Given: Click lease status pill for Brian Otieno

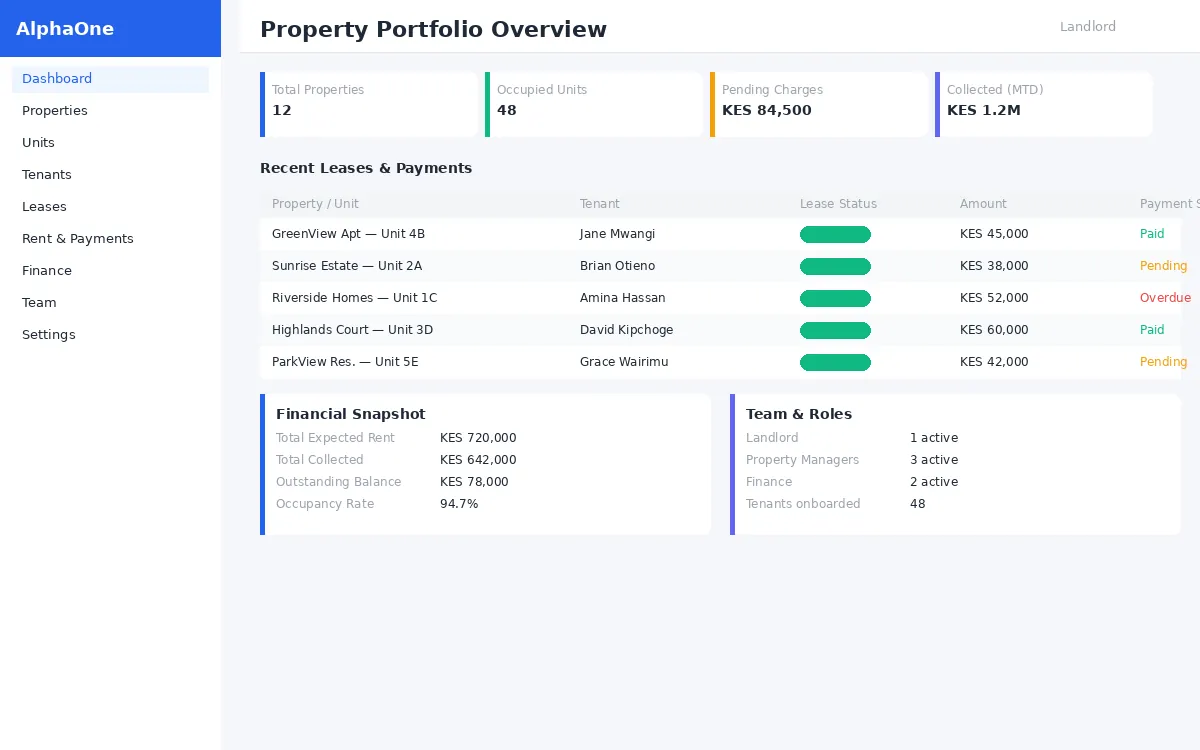Looking at the screenshot, I should click(835, 266).
